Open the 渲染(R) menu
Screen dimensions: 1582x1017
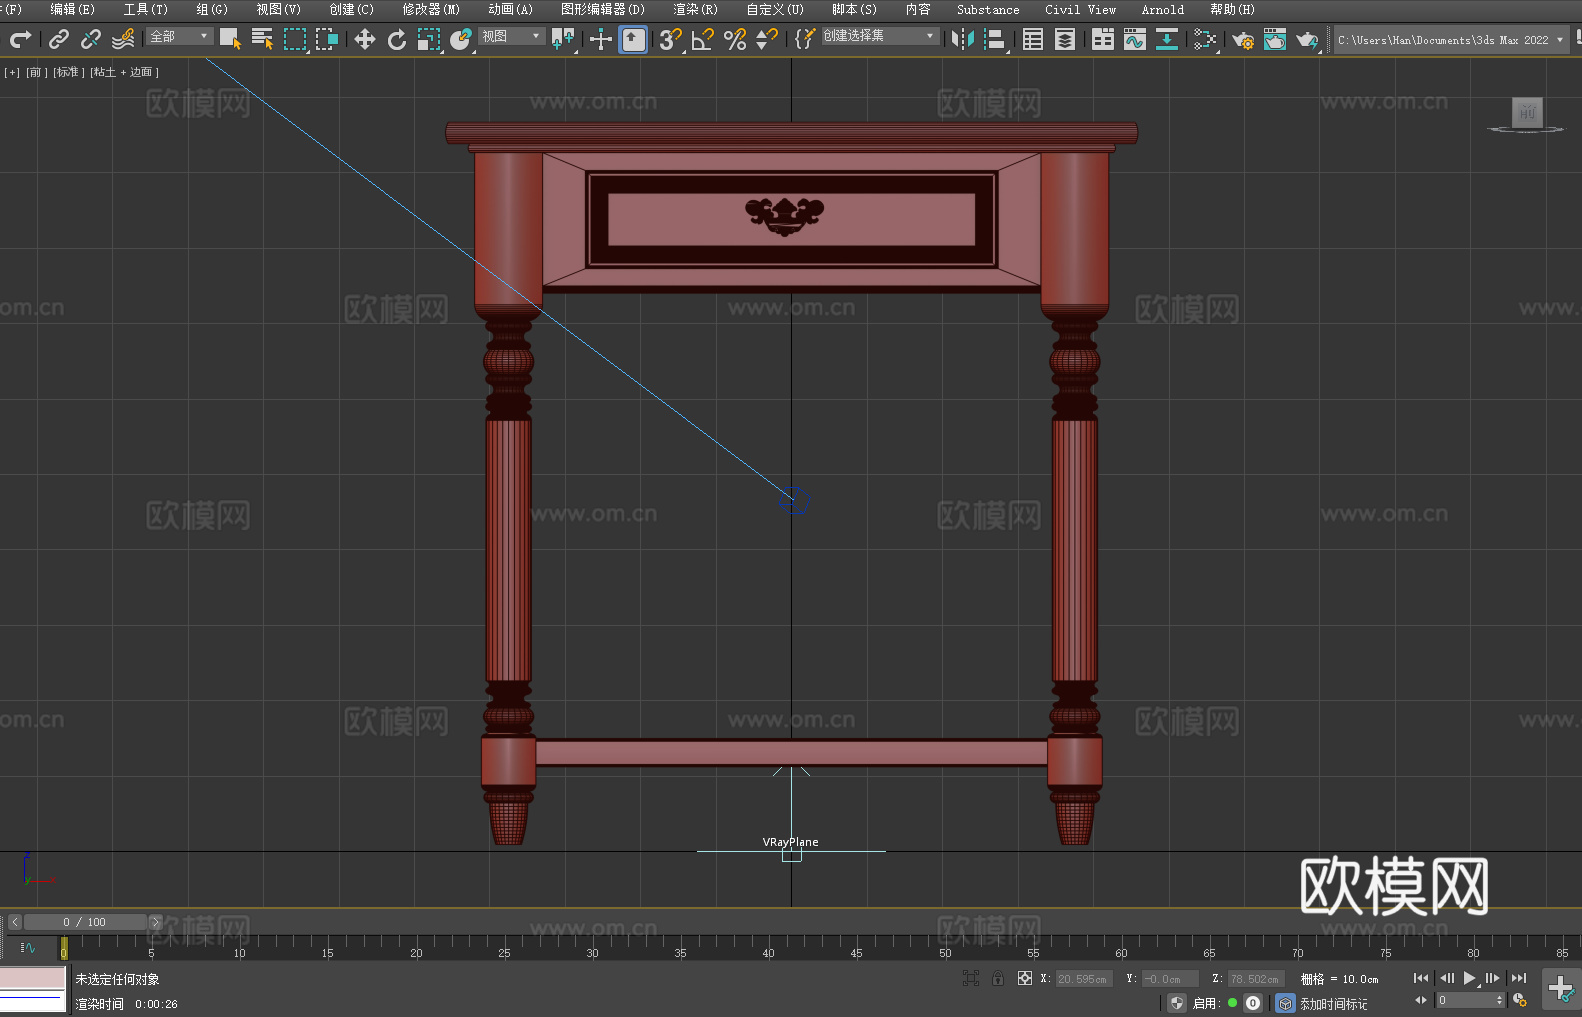(x=695, y=9)
